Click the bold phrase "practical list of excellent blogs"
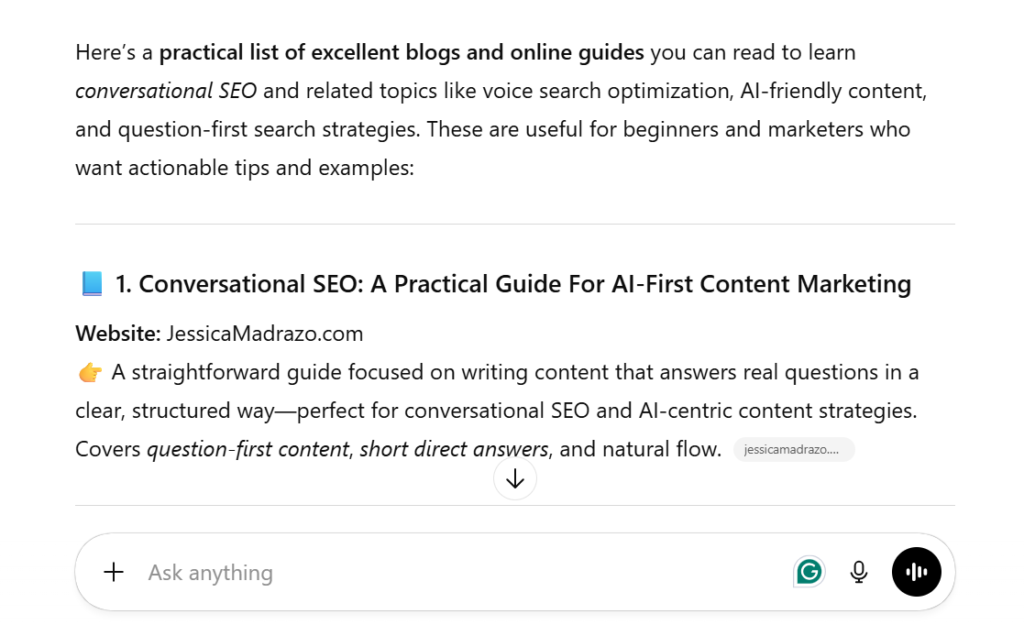Screen dimensions: 1024x625 (310, 52)
